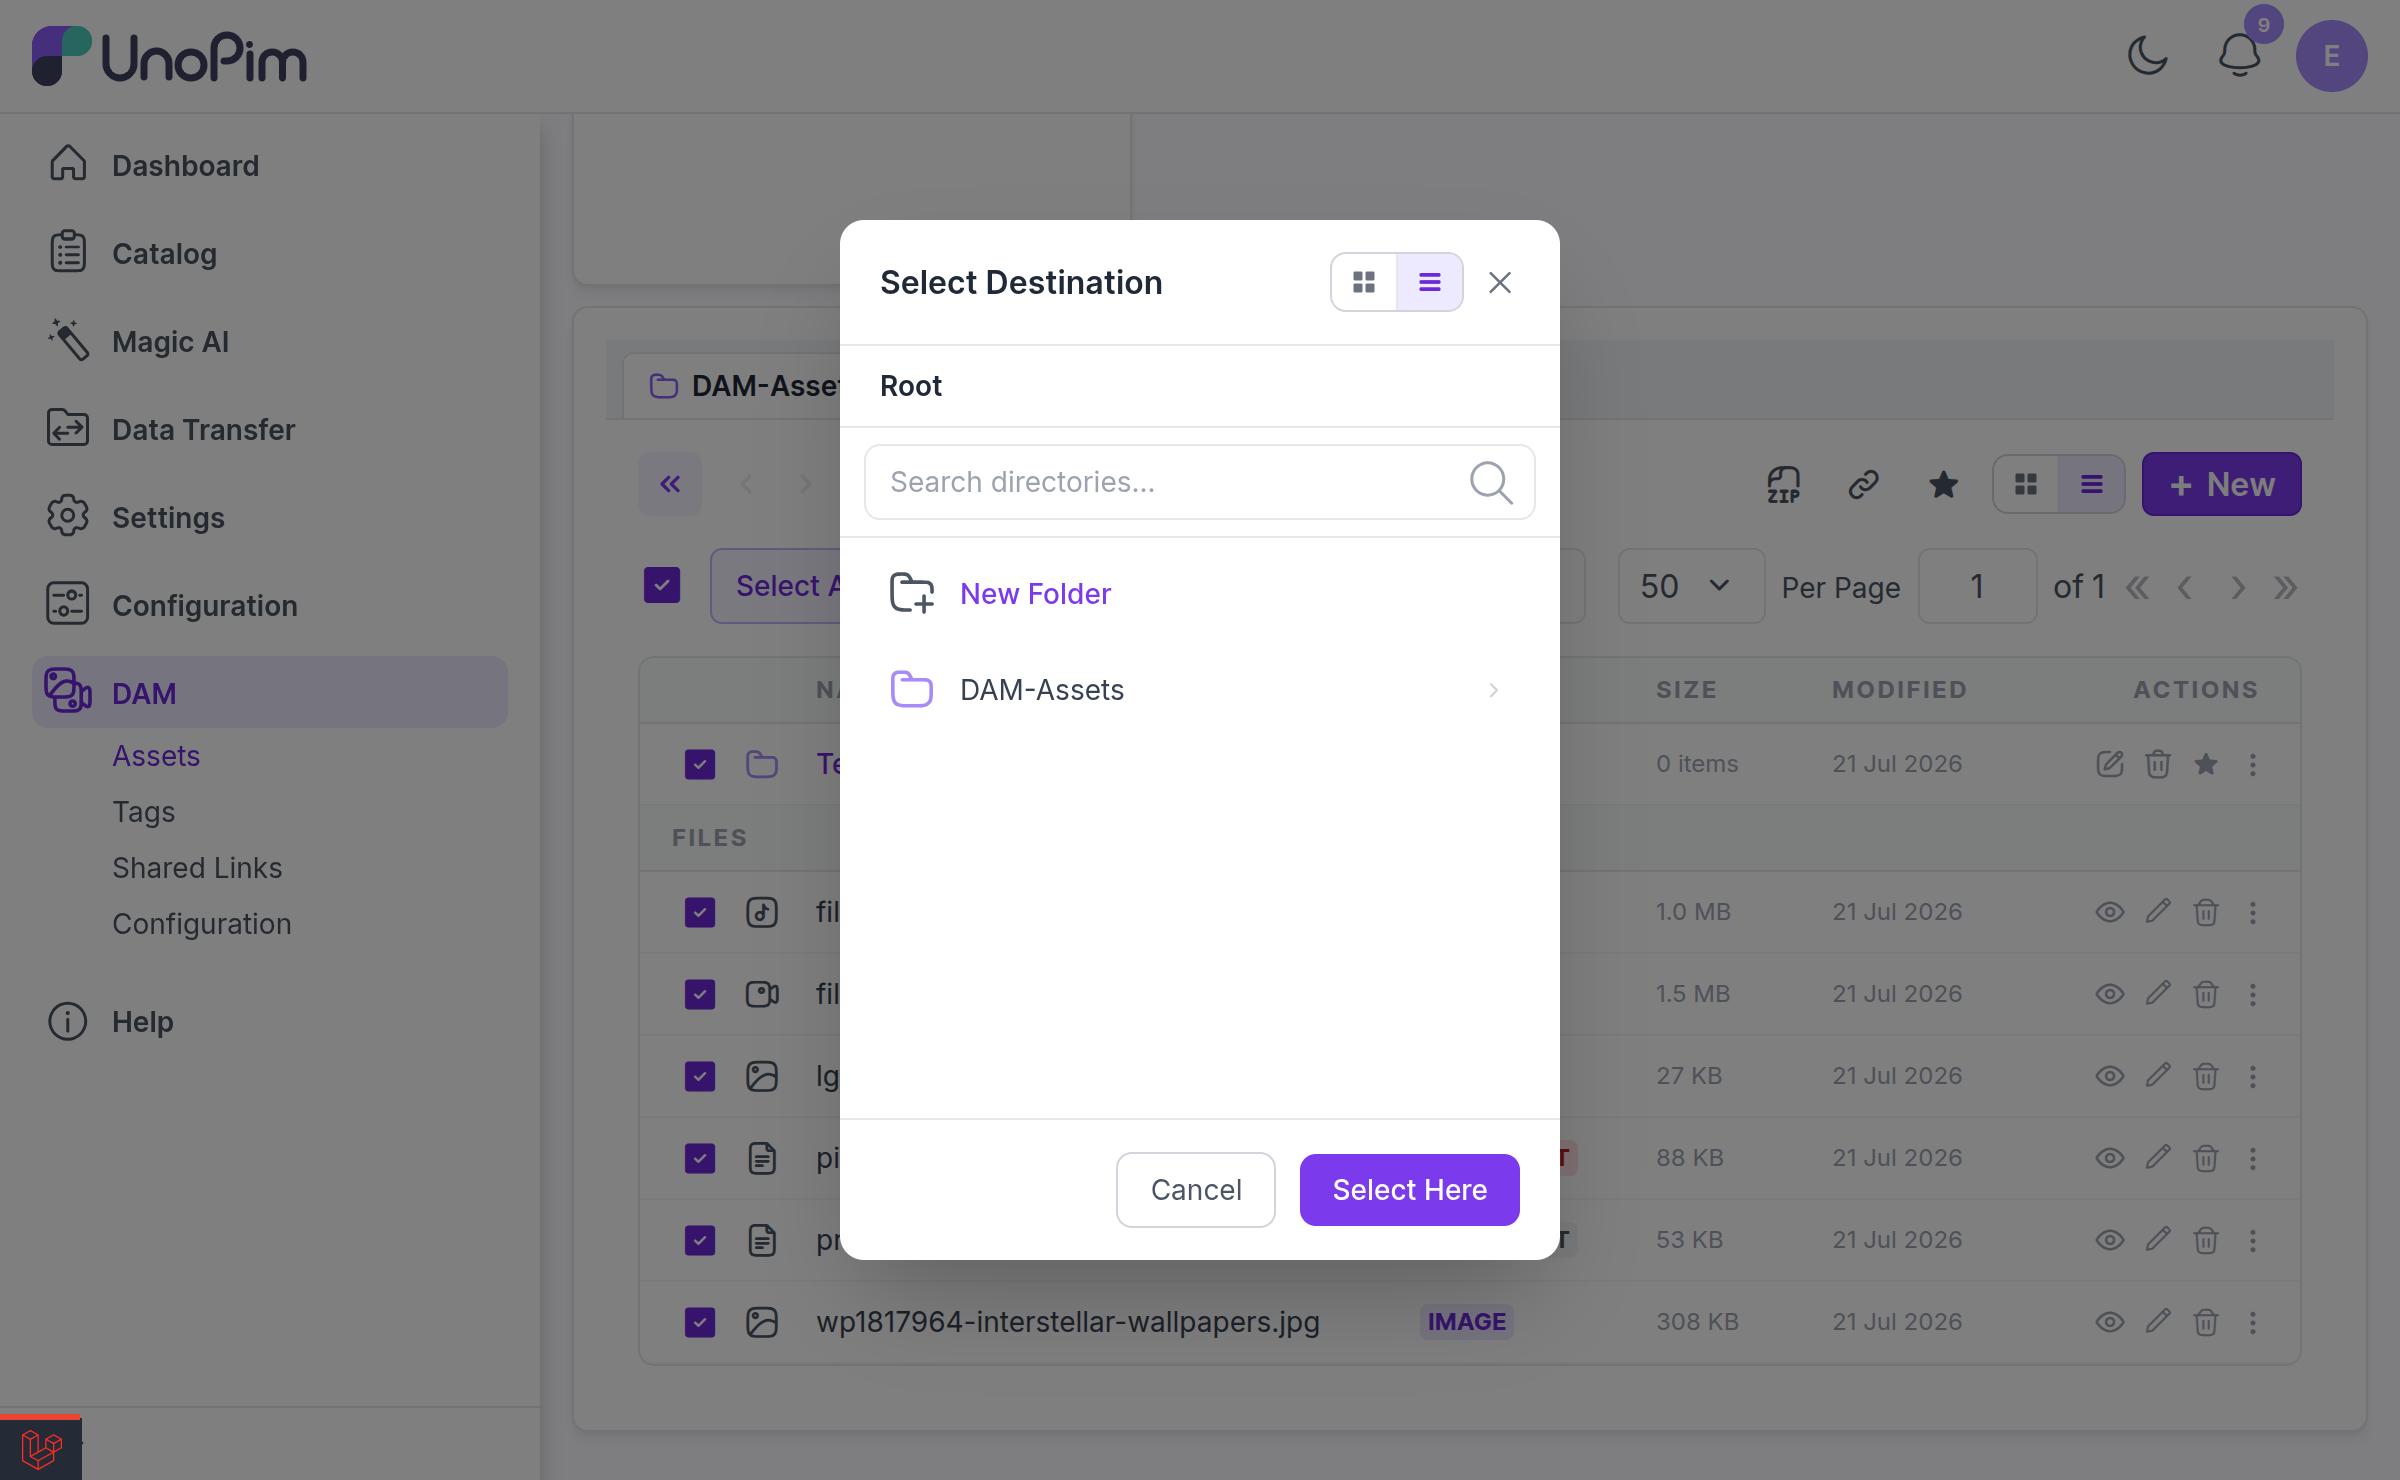This screenshot has width=2400, height=1480.
Task: Uncheck the 1.5 MB file checkbox
Action: point(700,994)
